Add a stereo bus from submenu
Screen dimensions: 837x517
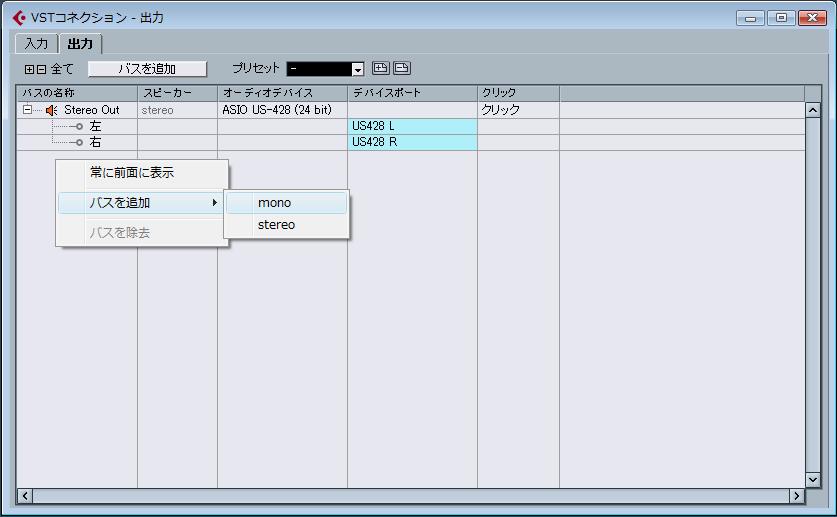tap(286, 225)
